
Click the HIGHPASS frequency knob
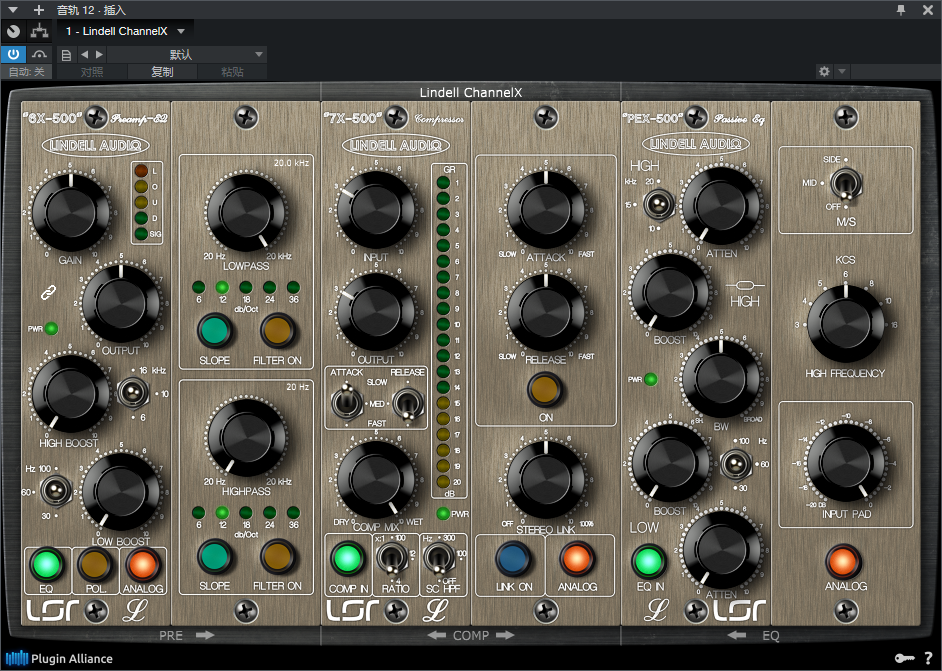[x=246, y=437]
